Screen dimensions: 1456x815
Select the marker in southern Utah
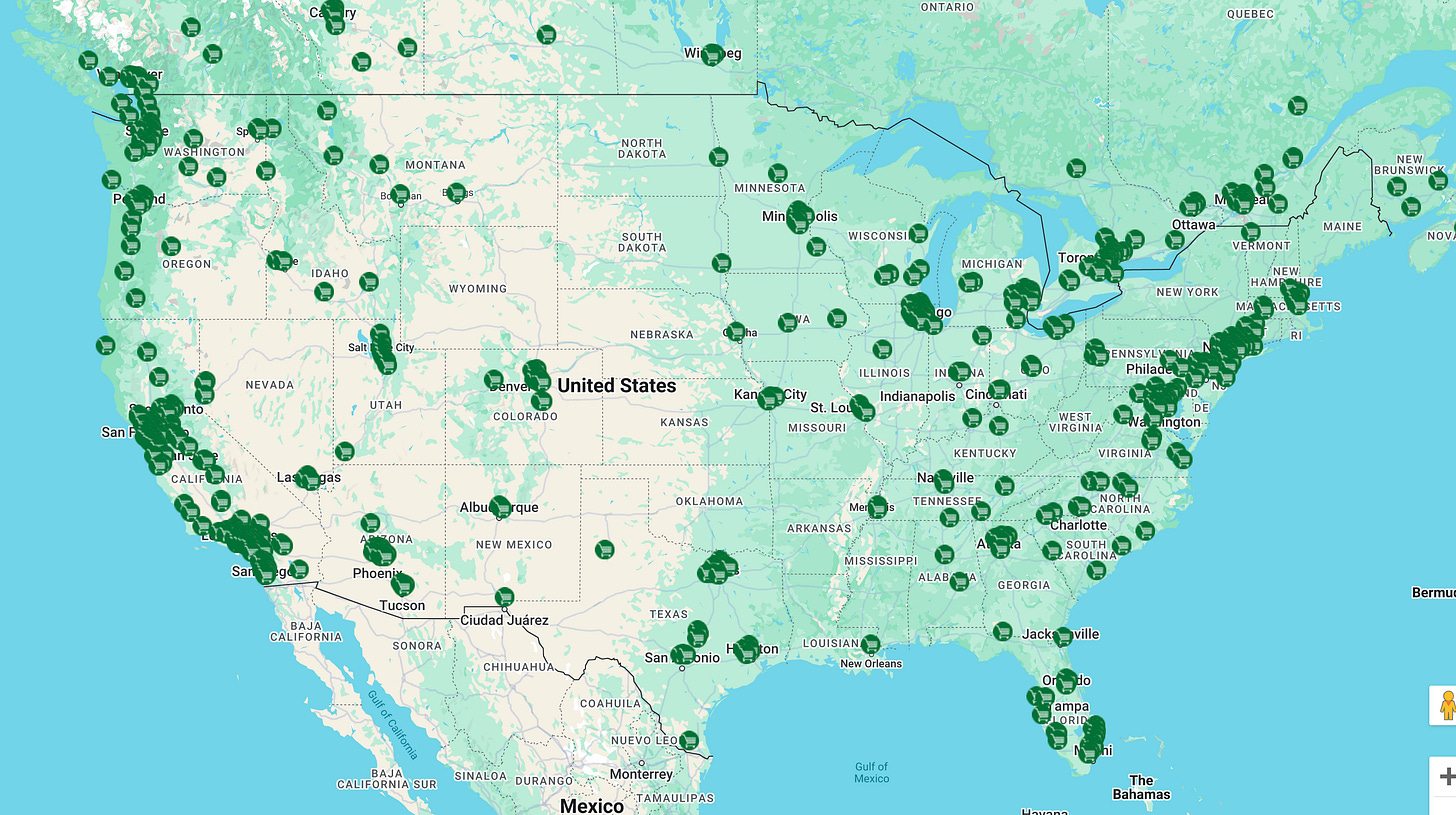click(x=345, y=451)
